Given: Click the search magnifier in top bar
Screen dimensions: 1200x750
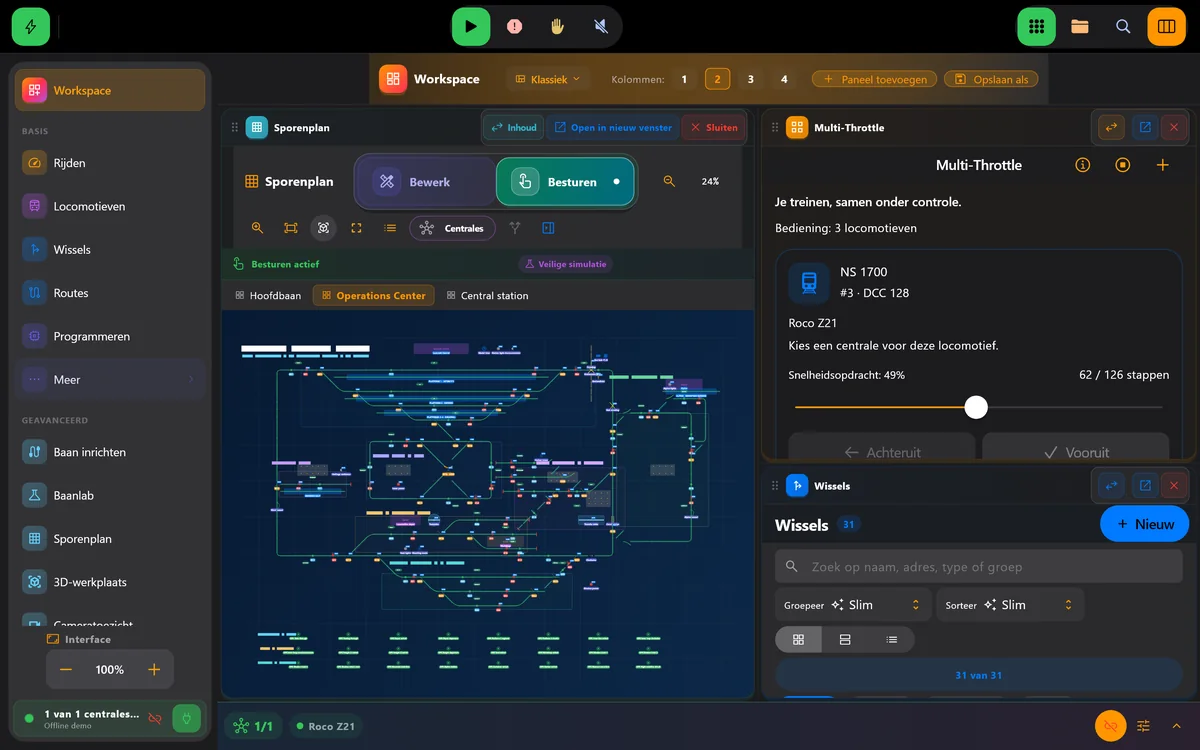Looking at the screenshot, I should (x=1123, y=27).
